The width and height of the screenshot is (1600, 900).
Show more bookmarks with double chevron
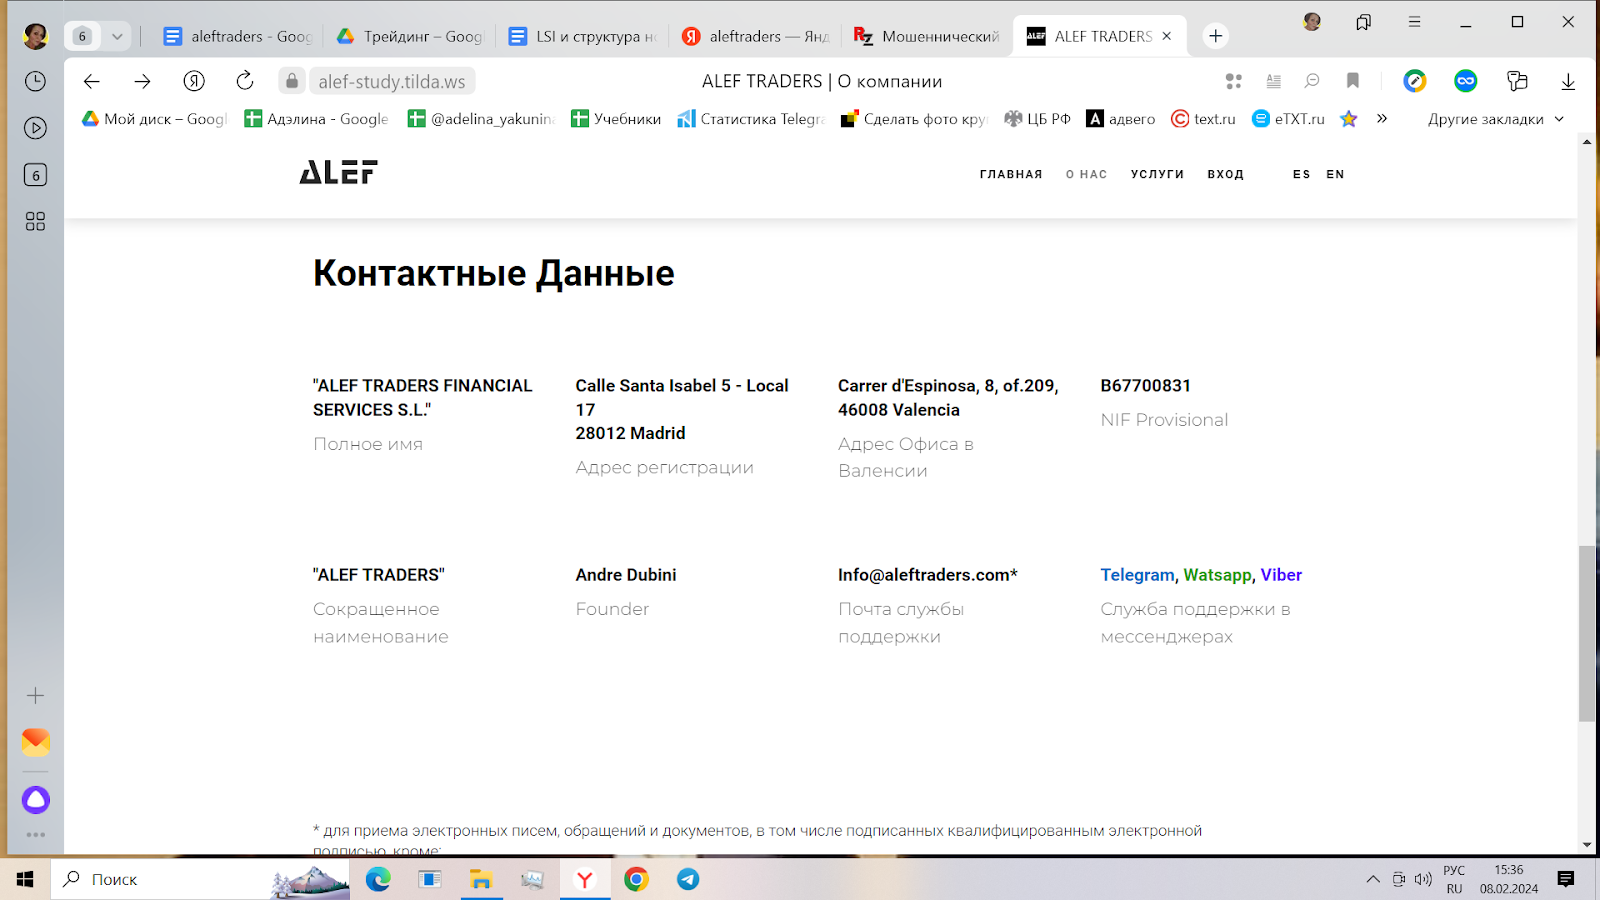[1382, 118]
